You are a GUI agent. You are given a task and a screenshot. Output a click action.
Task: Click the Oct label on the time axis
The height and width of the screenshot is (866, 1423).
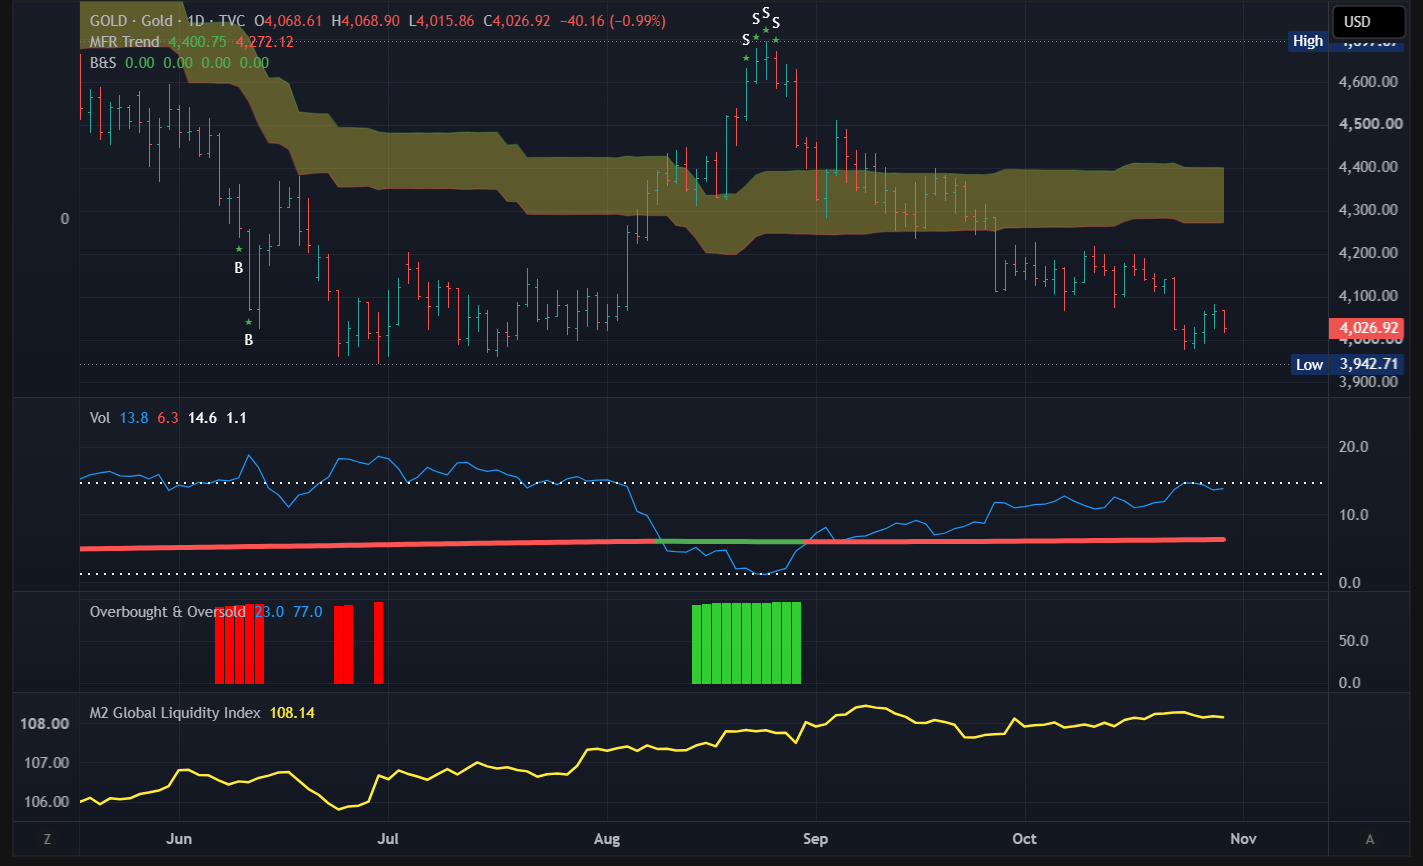1025,839
